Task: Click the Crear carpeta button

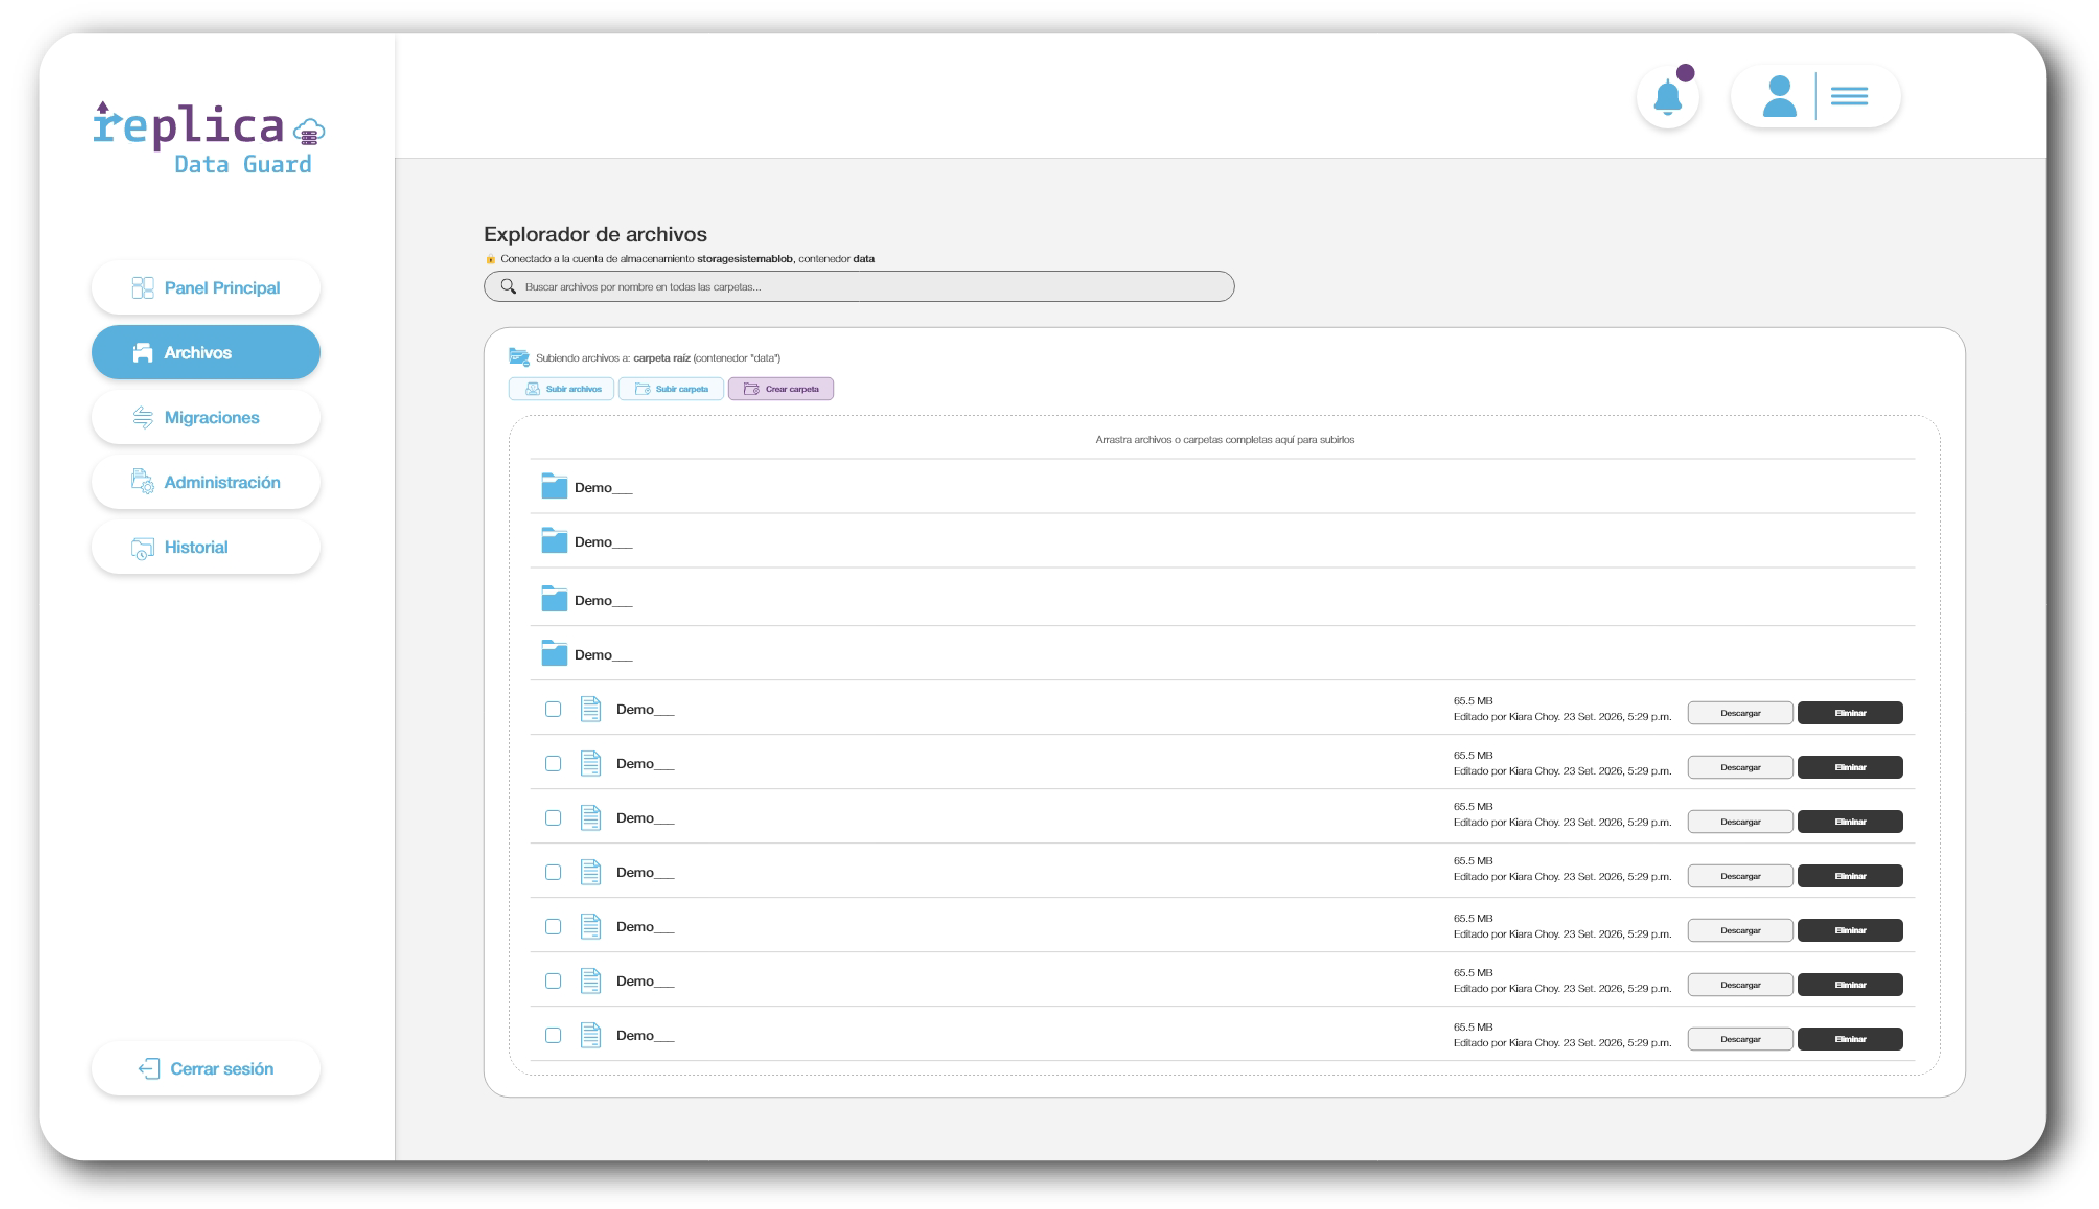Action: [x=781, y=389]
